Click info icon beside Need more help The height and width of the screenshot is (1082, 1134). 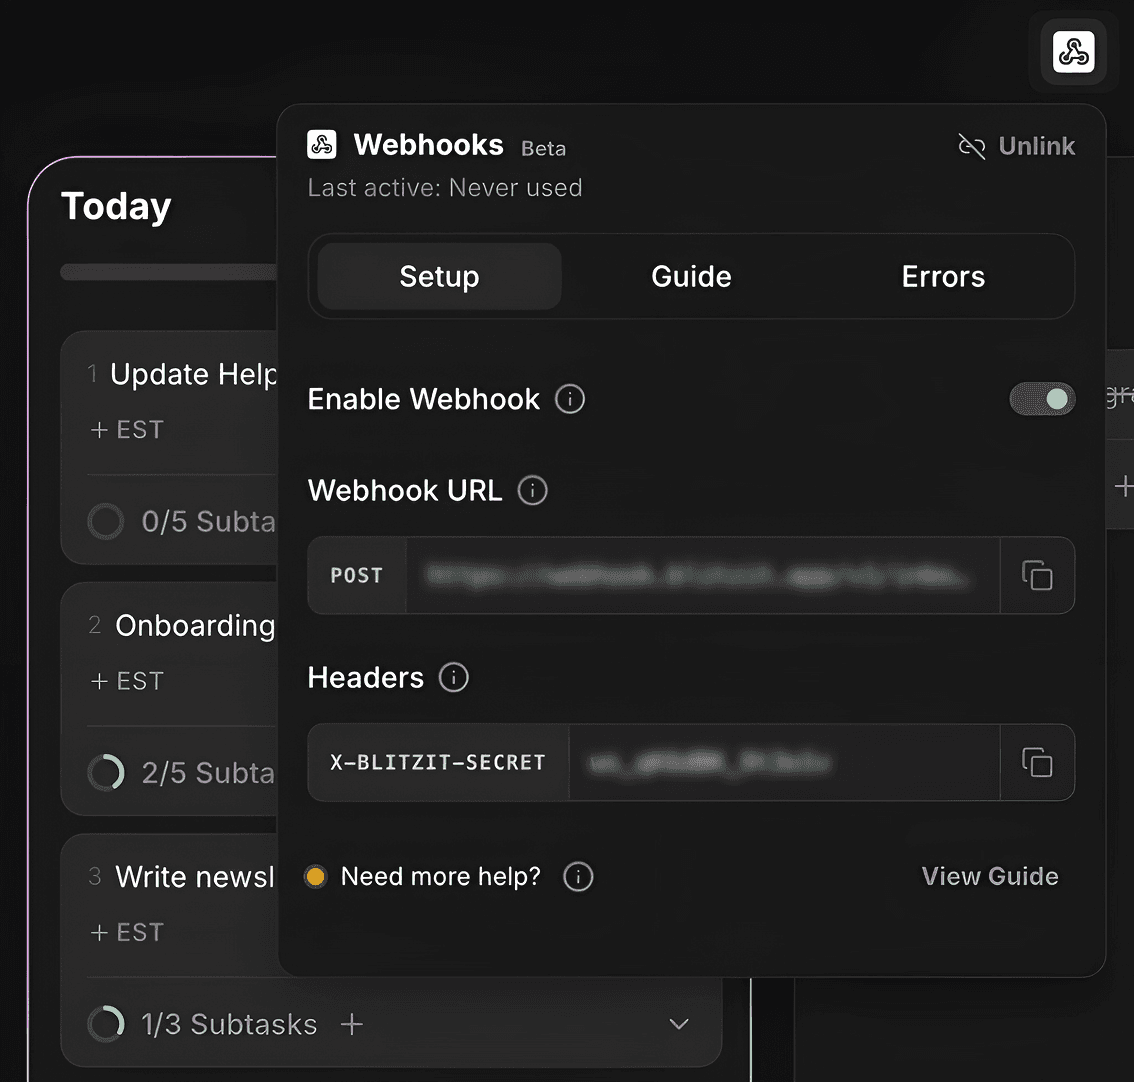(x=578, y=877)
